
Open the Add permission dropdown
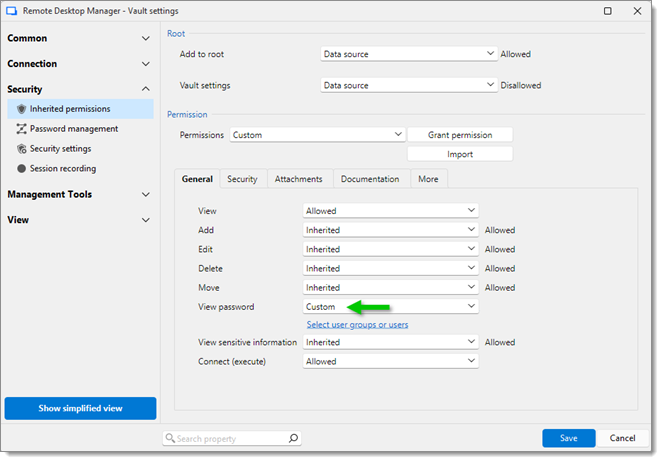[x=391, y=230]
